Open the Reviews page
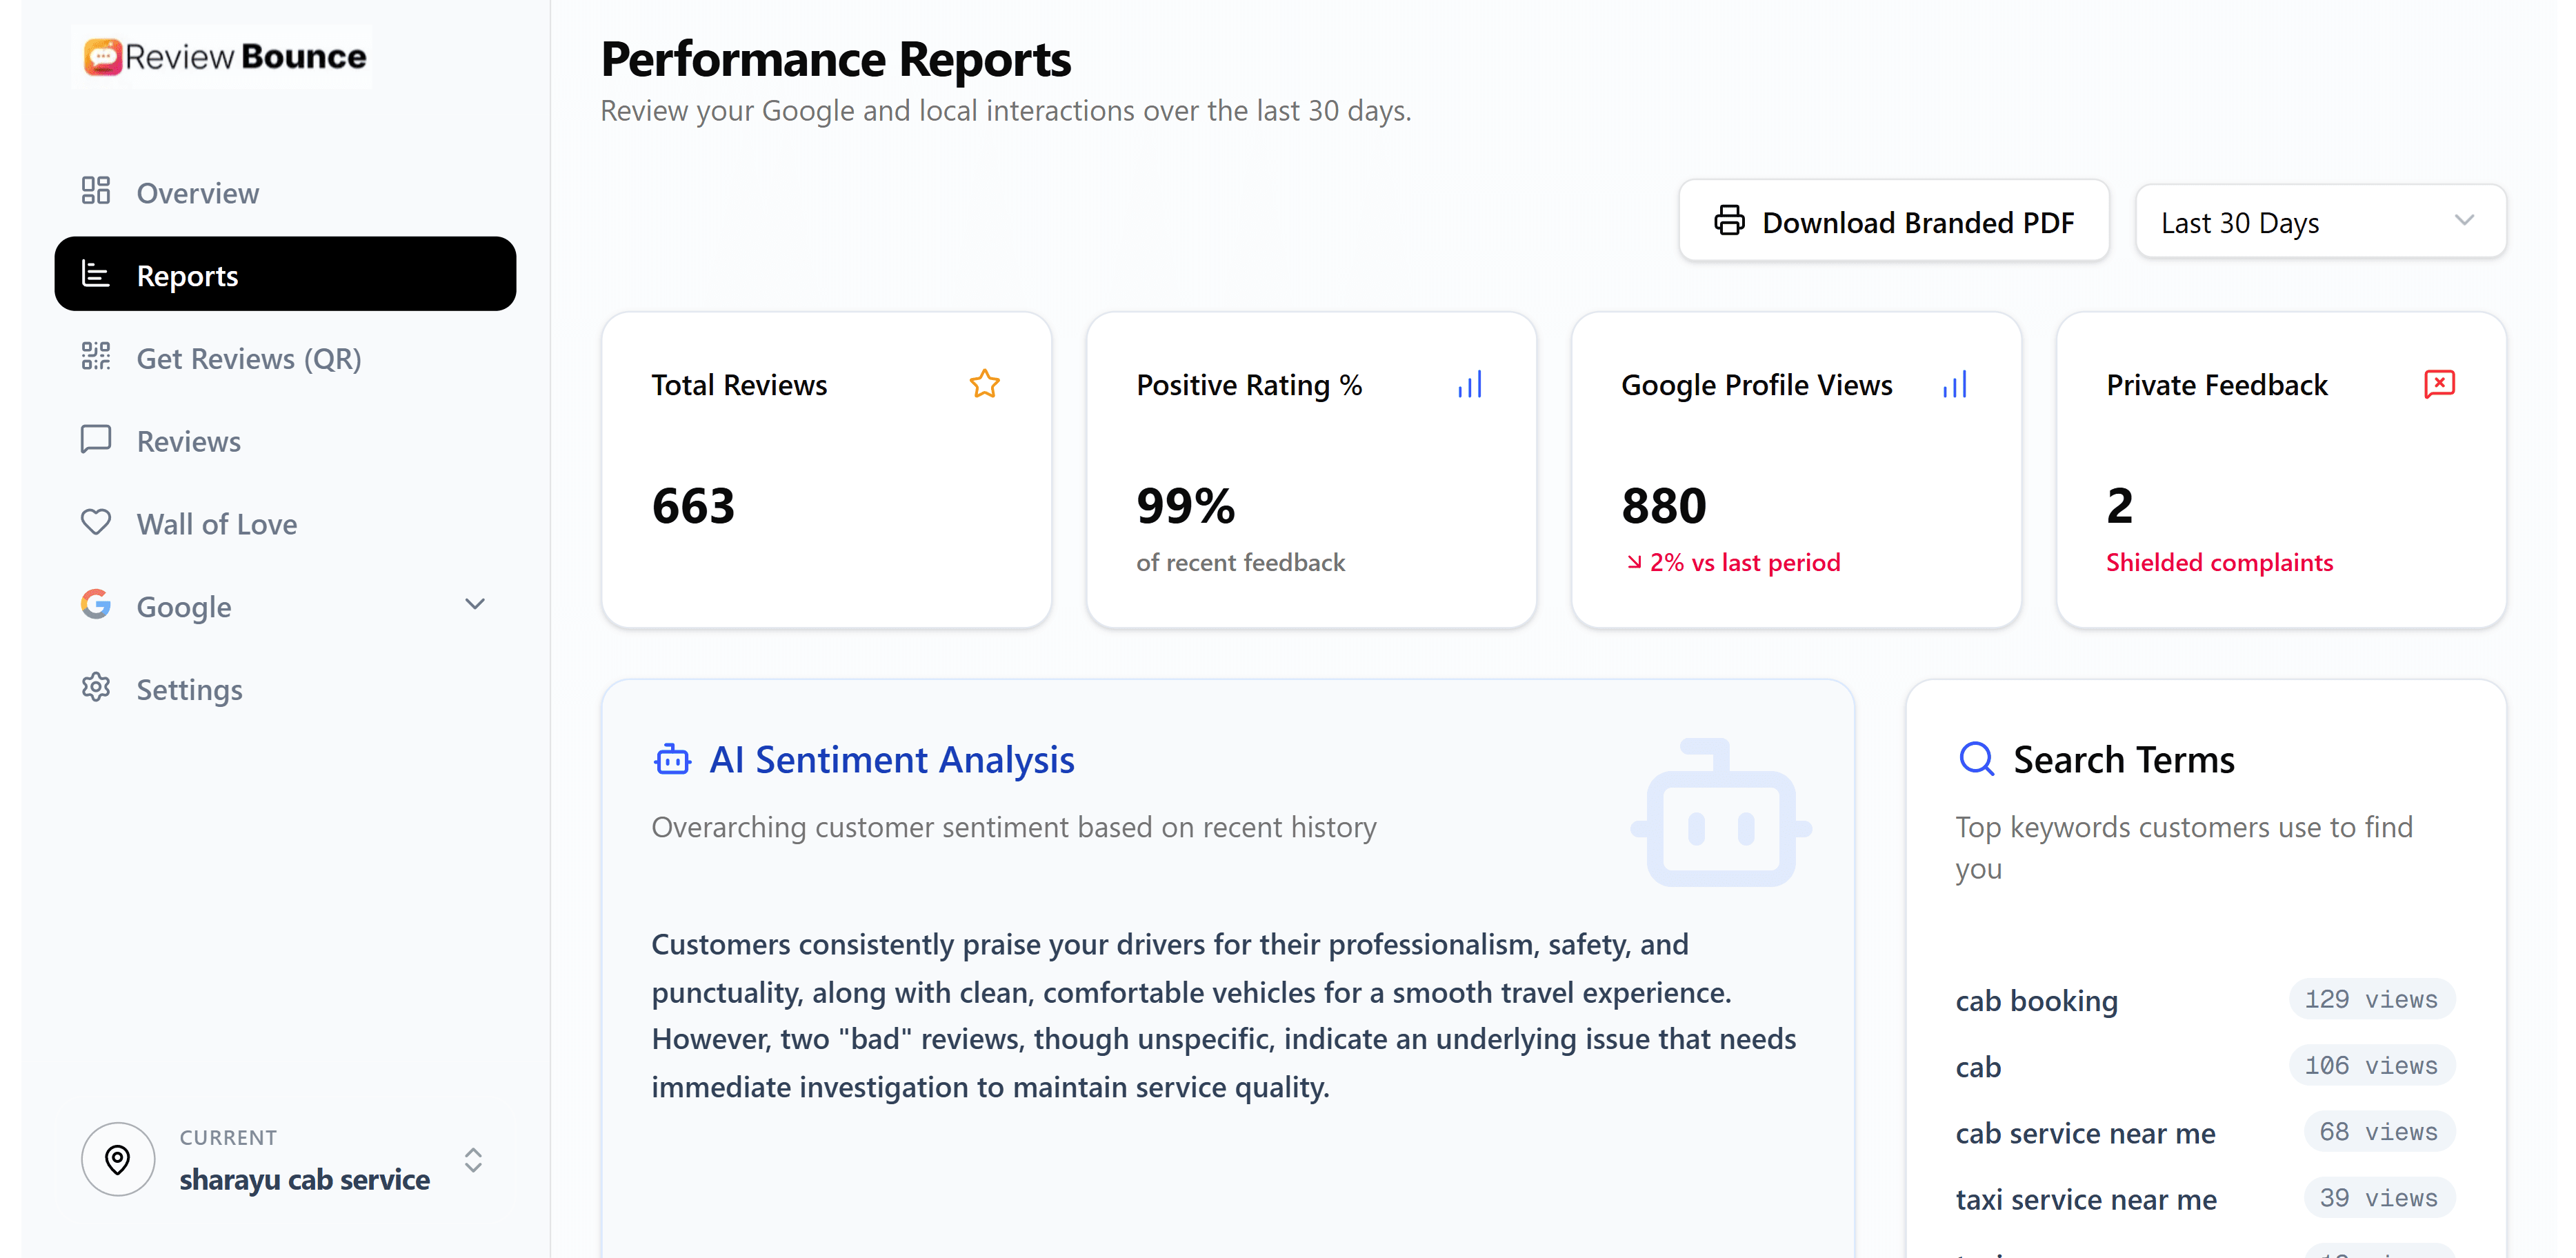Image resolution: width=2576 pixels, height=1258 pixels. [x=285, y=441]
